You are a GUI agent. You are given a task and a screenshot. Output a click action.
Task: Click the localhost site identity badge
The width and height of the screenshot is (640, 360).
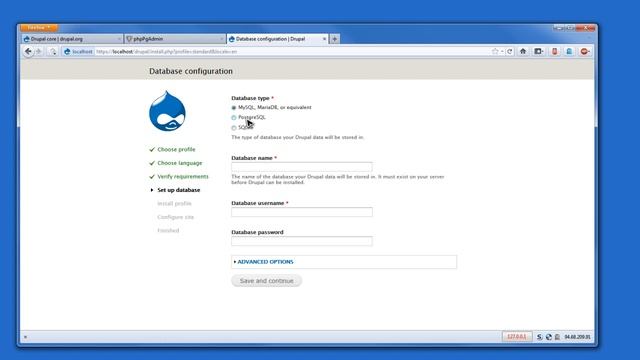tap(78, 51)
